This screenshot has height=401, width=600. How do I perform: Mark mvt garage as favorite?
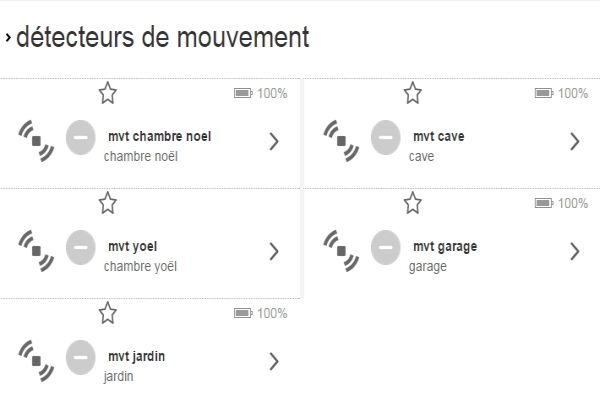412,204
